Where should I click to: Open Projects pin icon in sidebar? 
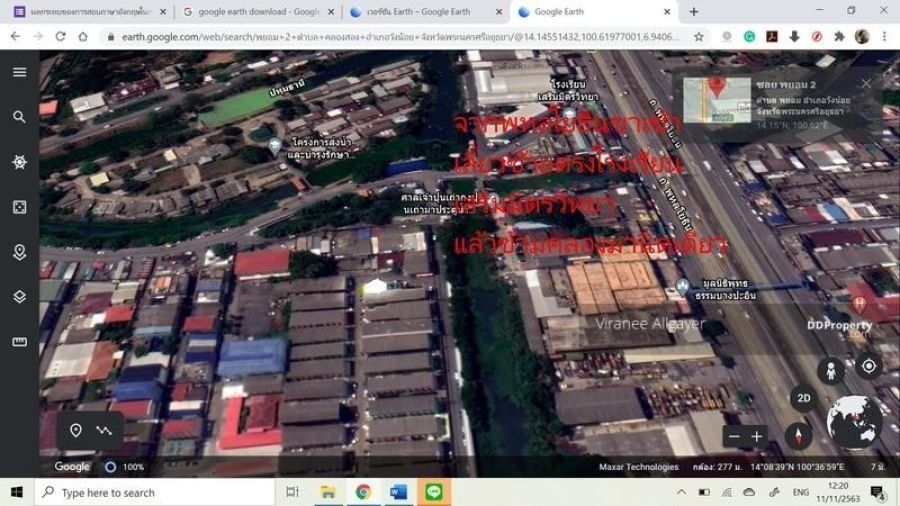coord(19,252)
